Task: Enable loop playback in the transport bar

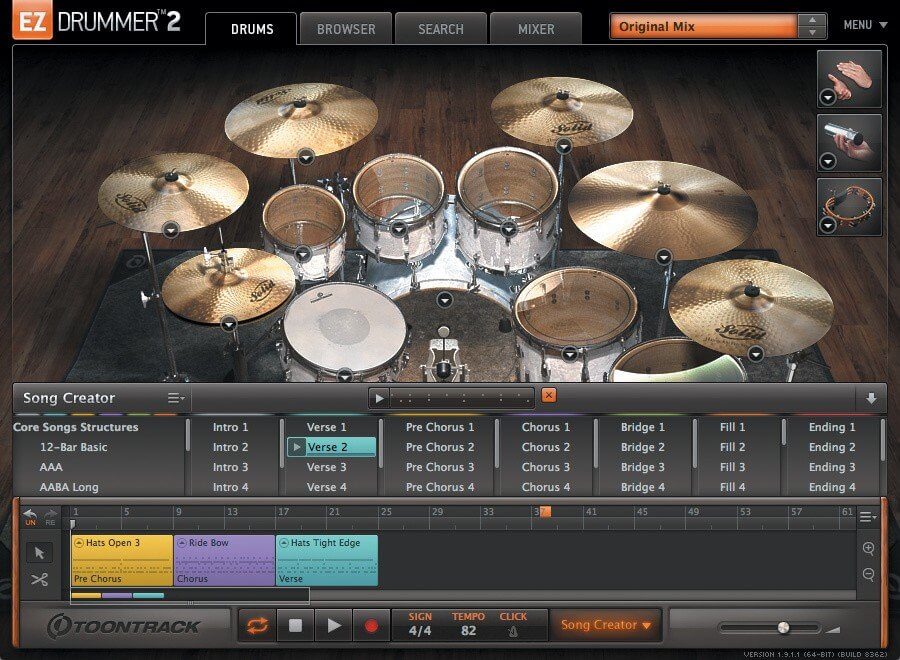Action: click(258, 624)
